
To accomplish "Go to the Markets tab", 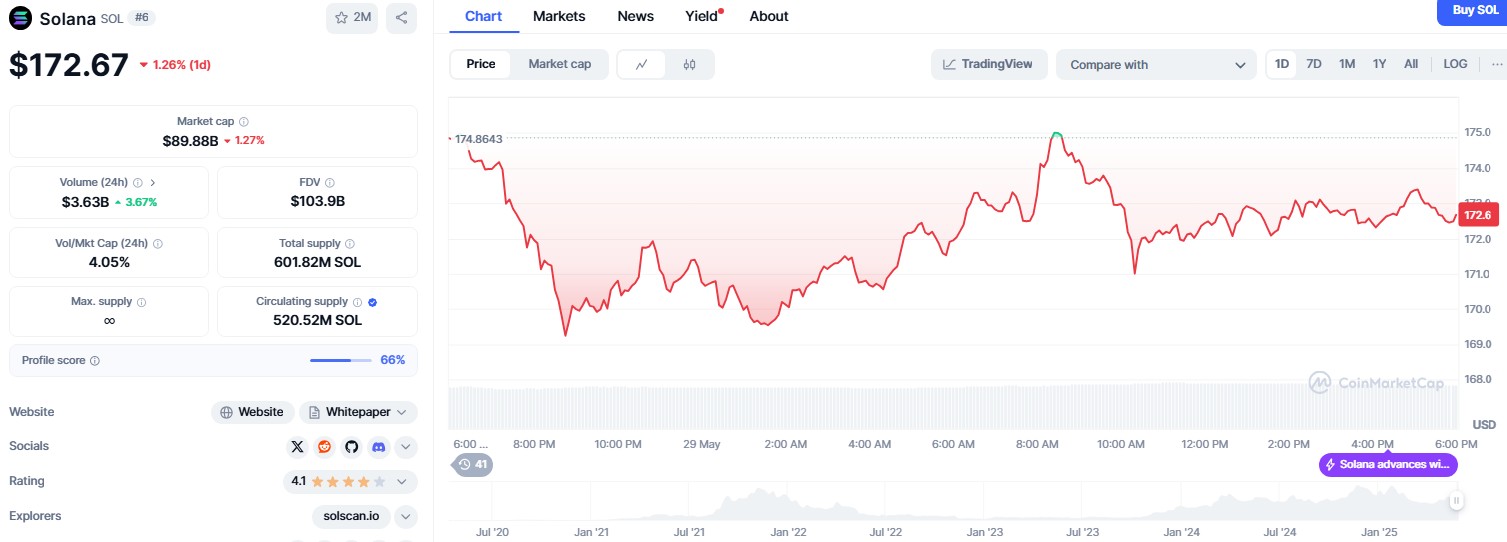I will point(559,16).
